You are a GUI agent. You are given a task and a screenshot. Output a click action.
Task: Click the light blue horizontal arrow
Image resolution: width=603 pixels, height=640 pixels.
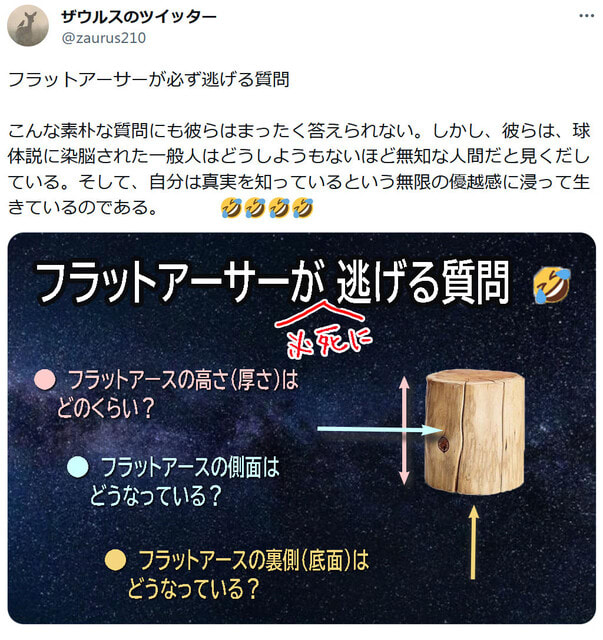click(379, 429)
